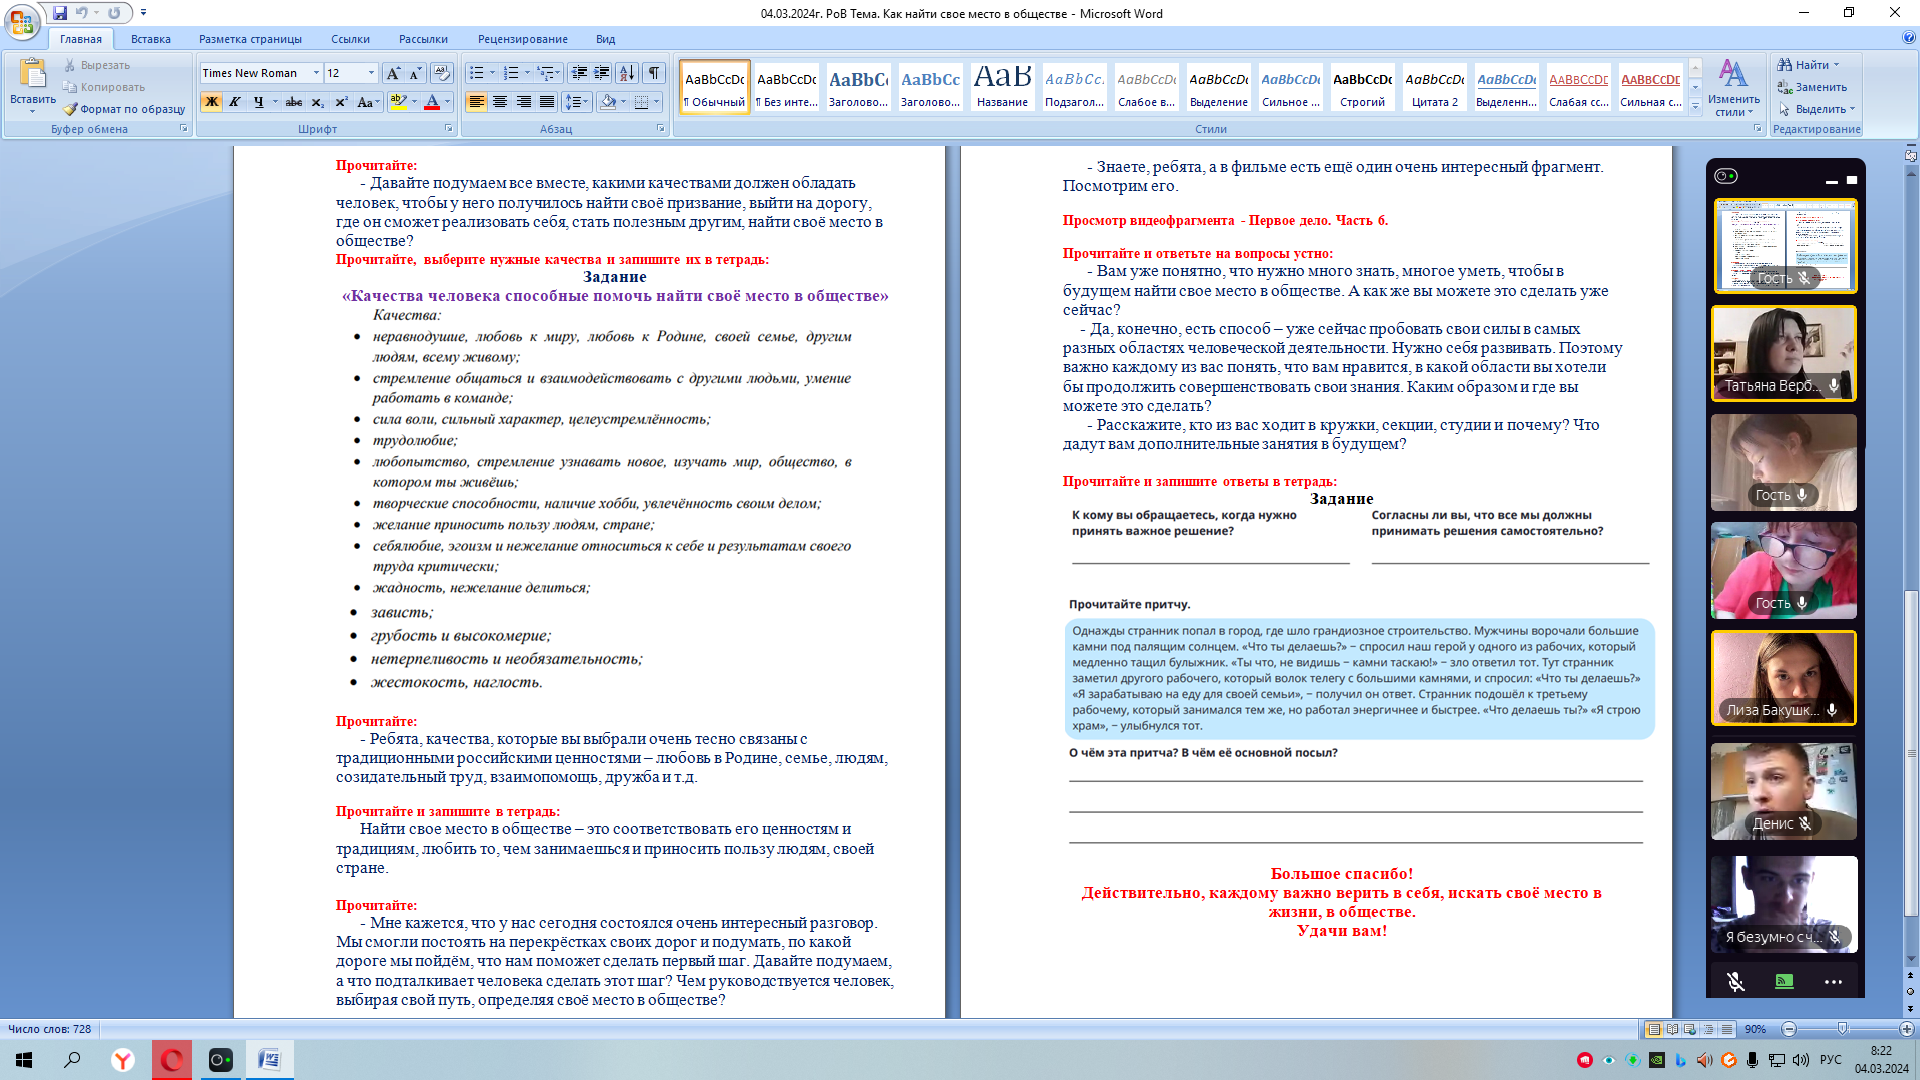Open the Office Button menu
This screenshot has width=1920, height=1080.
21,22
